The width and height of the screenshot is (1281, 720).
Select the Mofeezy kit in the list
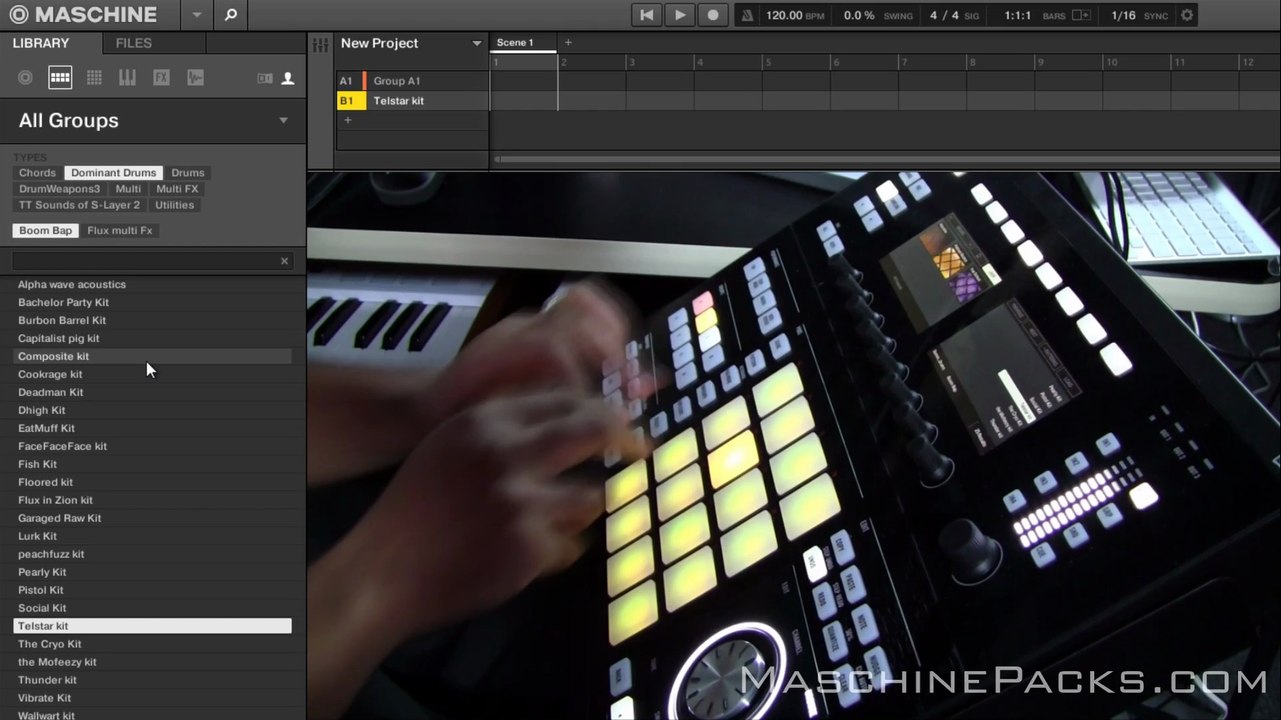point(152,663)
